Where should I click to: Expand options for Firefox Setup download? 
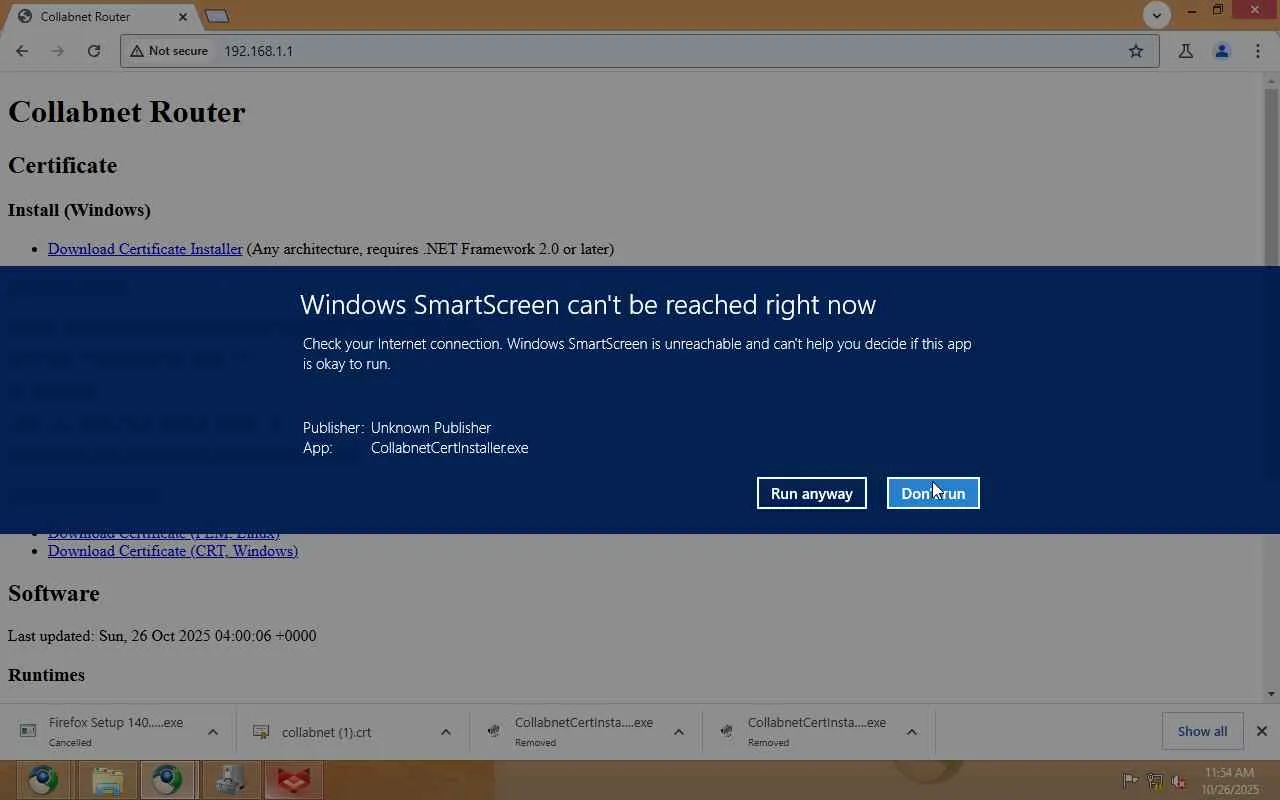coord(213,732)
